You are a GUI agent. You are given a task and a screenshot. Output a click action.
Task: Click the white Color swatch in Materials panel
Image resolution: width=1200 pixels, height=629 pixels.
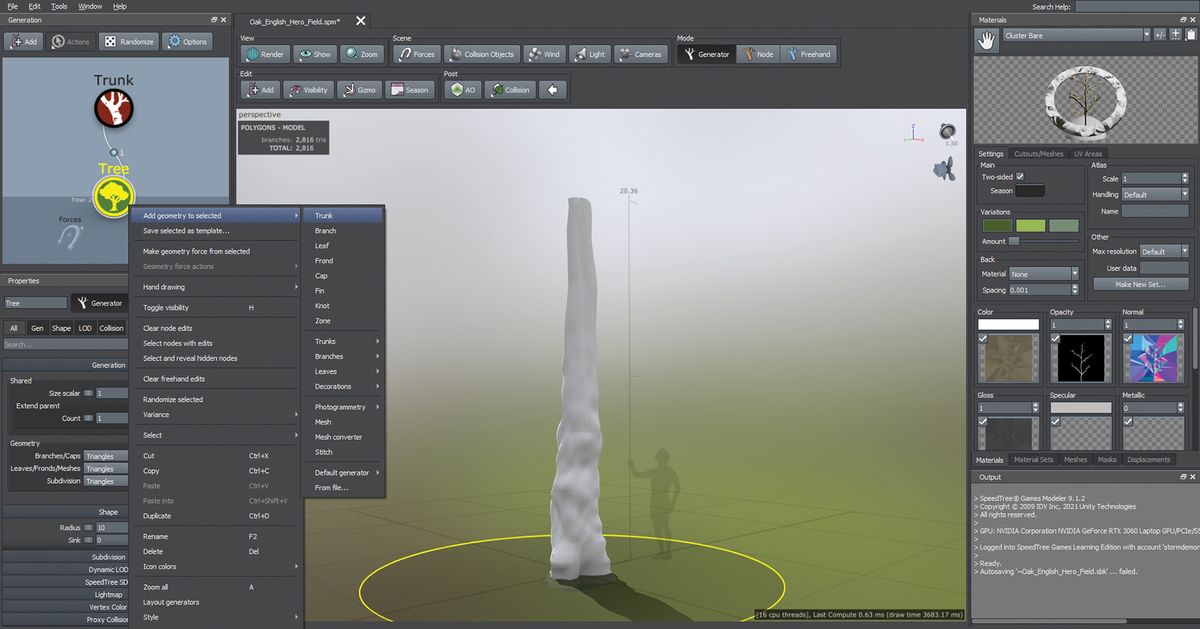[1007, 323]
